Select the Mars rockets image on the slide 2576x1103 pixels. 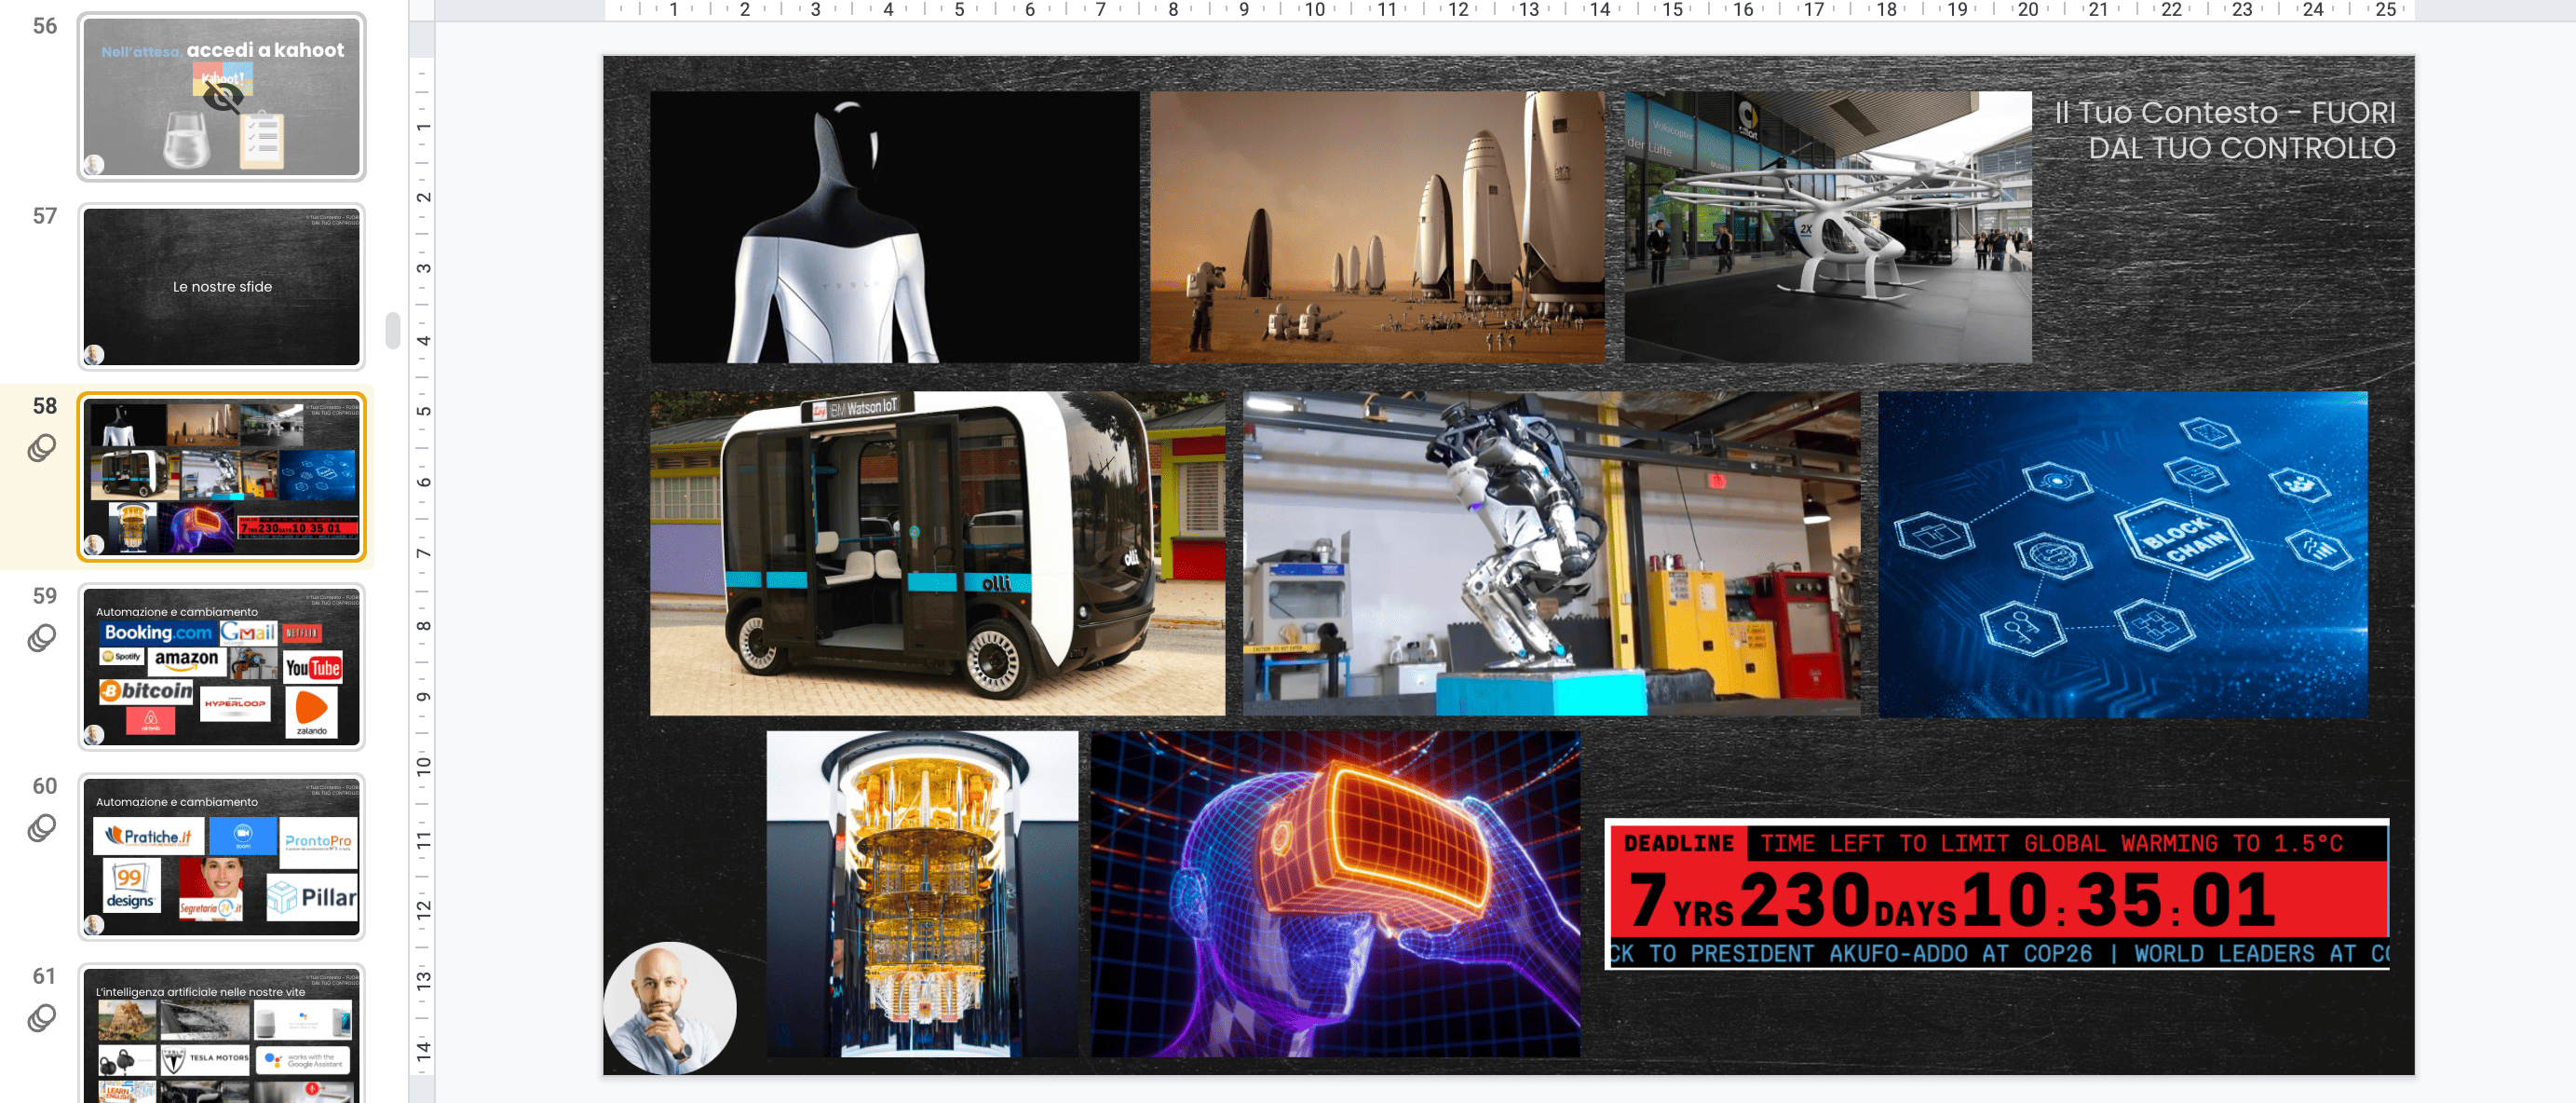pos(1377,227)
